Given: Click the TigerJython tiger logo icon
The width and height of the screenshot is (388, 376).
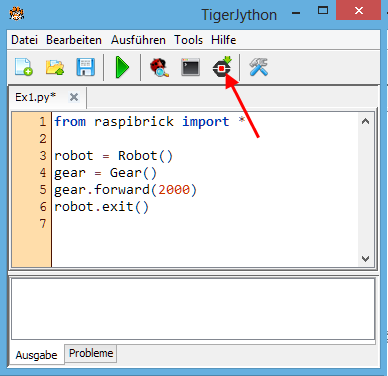Looking at the screenshot, I should [16, 14].
